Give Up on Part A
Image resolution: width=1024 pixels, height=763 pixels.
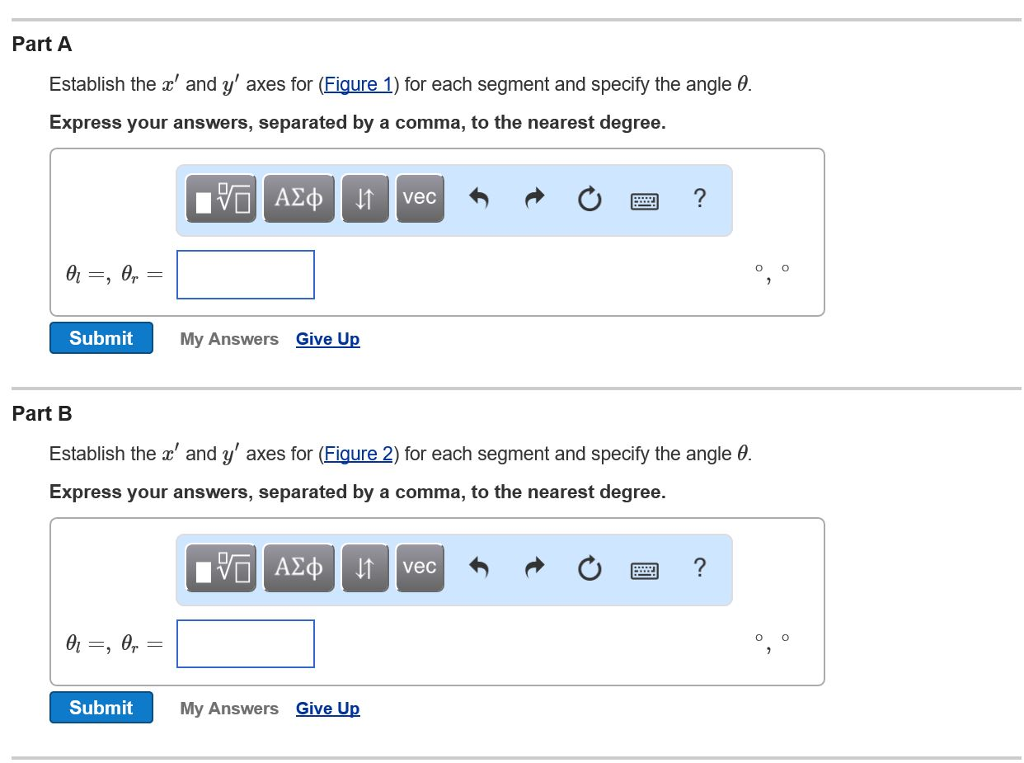tap(327, 339)
